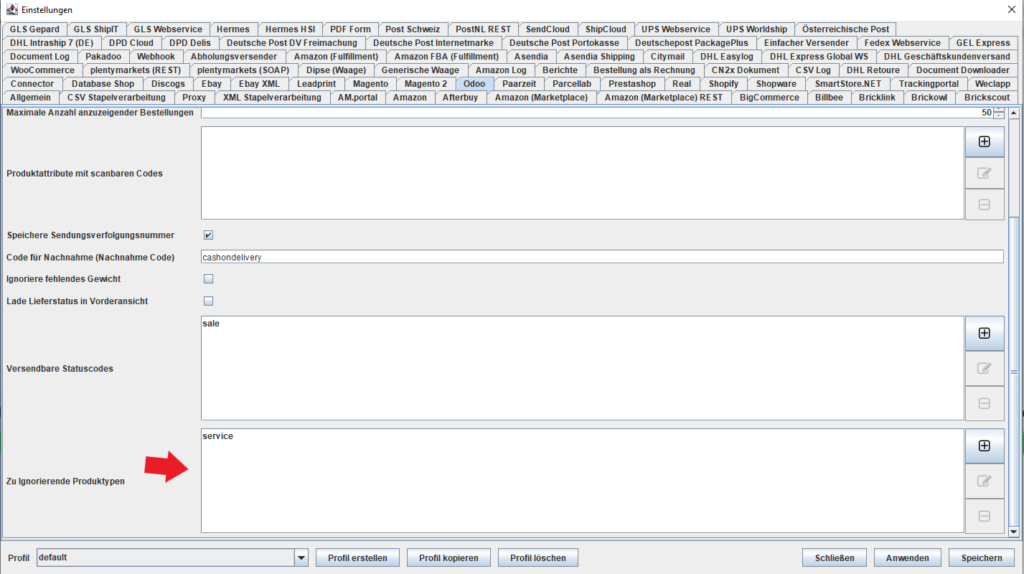This screenshot has width=1024, height=574.
Task: Add a scannable code product attribute
Action: [984, 142]
